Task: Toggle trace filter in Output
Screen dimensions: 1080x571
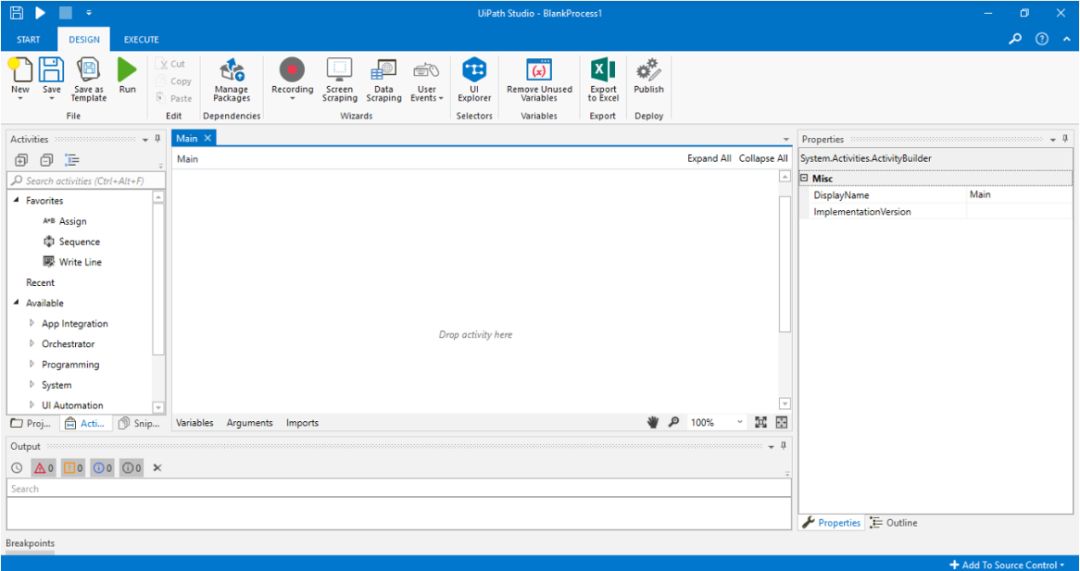Action: click(132, 468)
